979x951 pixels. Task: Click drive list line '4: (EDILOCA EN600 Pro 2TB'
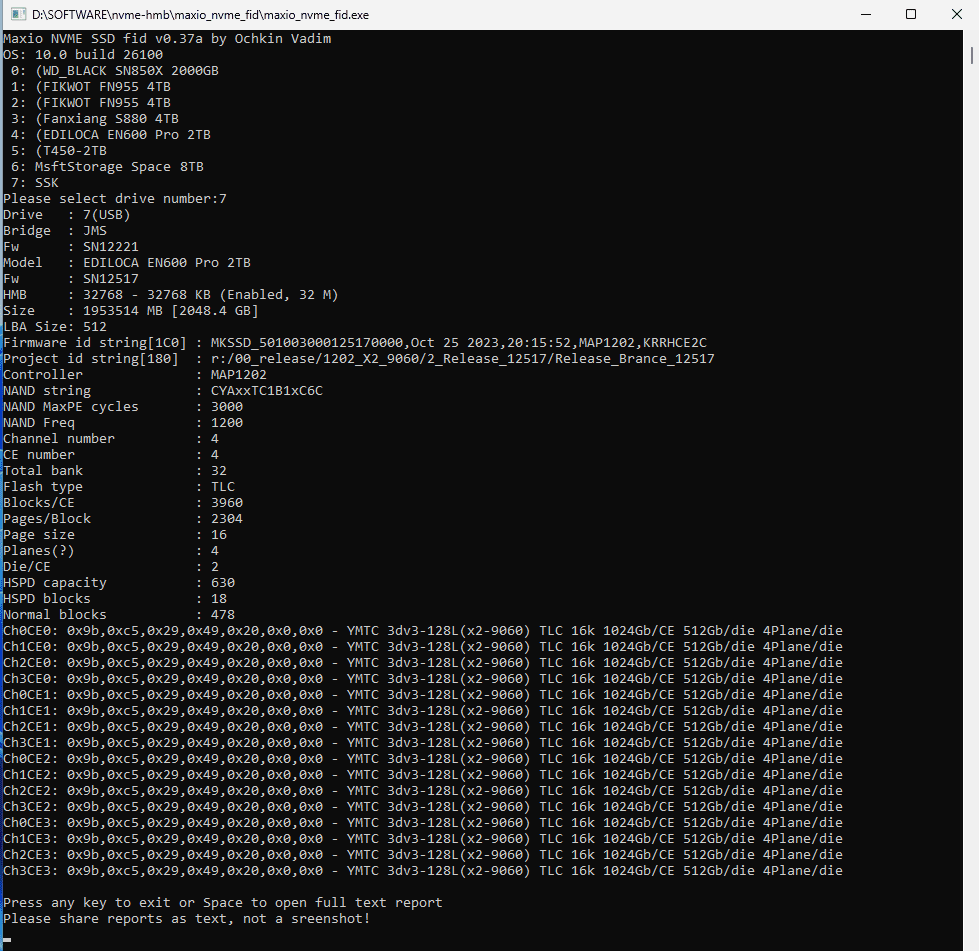point(111,135)
